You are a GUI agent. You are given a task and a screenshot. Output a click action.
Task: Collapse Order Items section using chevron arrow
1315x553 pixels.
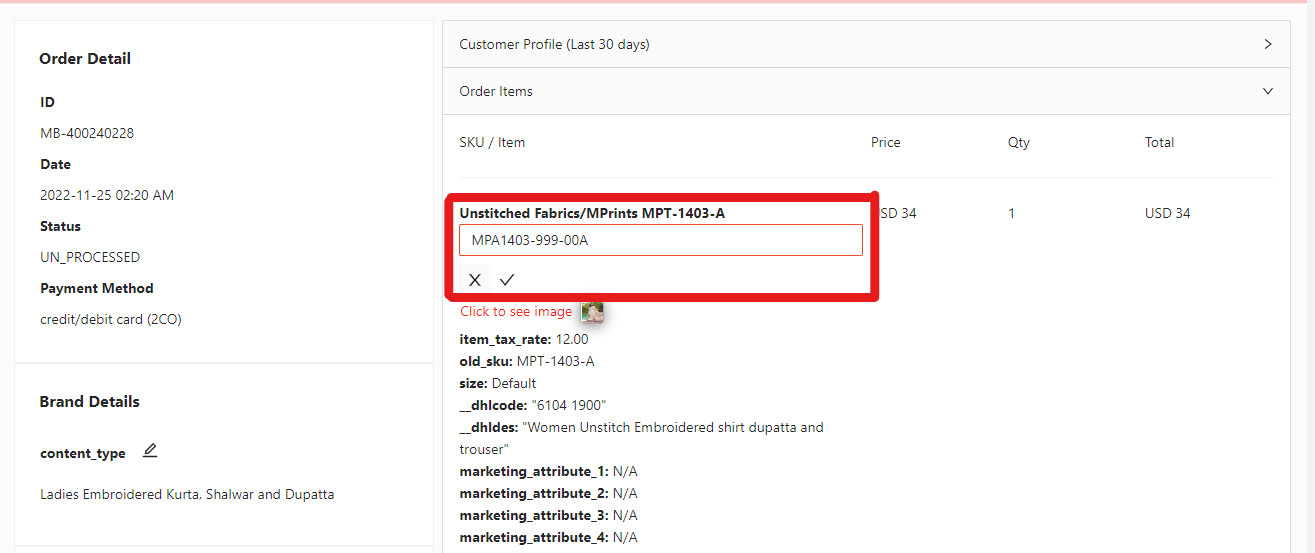pos(1268,91)
